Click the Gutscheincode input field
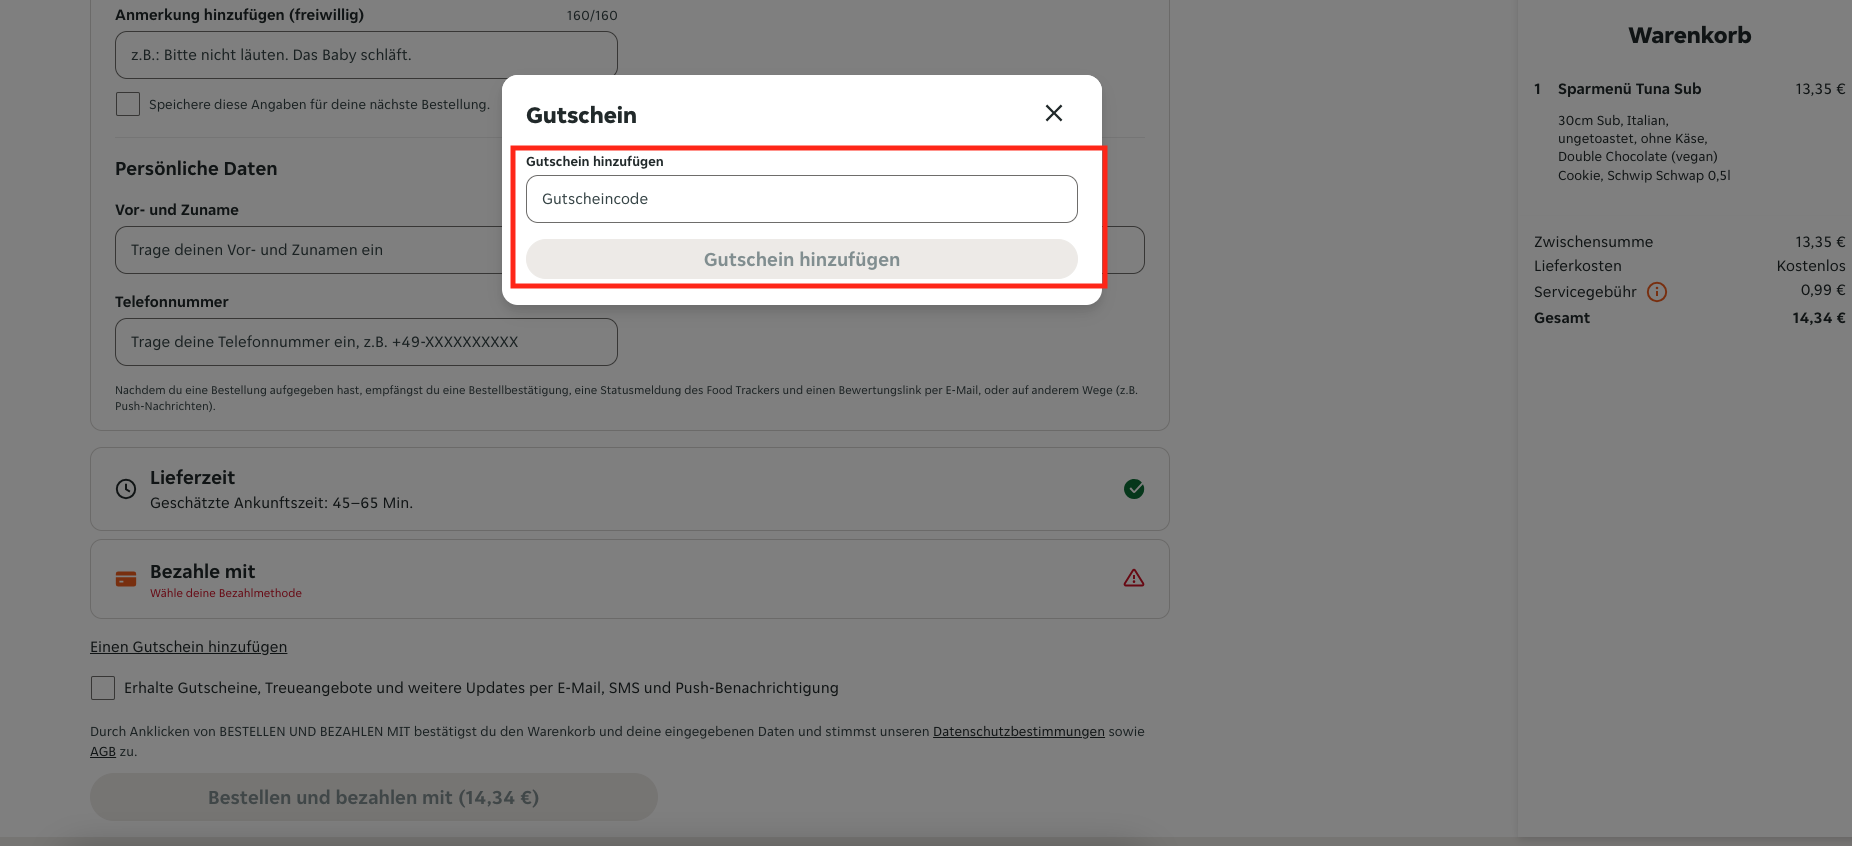The width and height of the screenshot is (1852, 846). (801, 199)
